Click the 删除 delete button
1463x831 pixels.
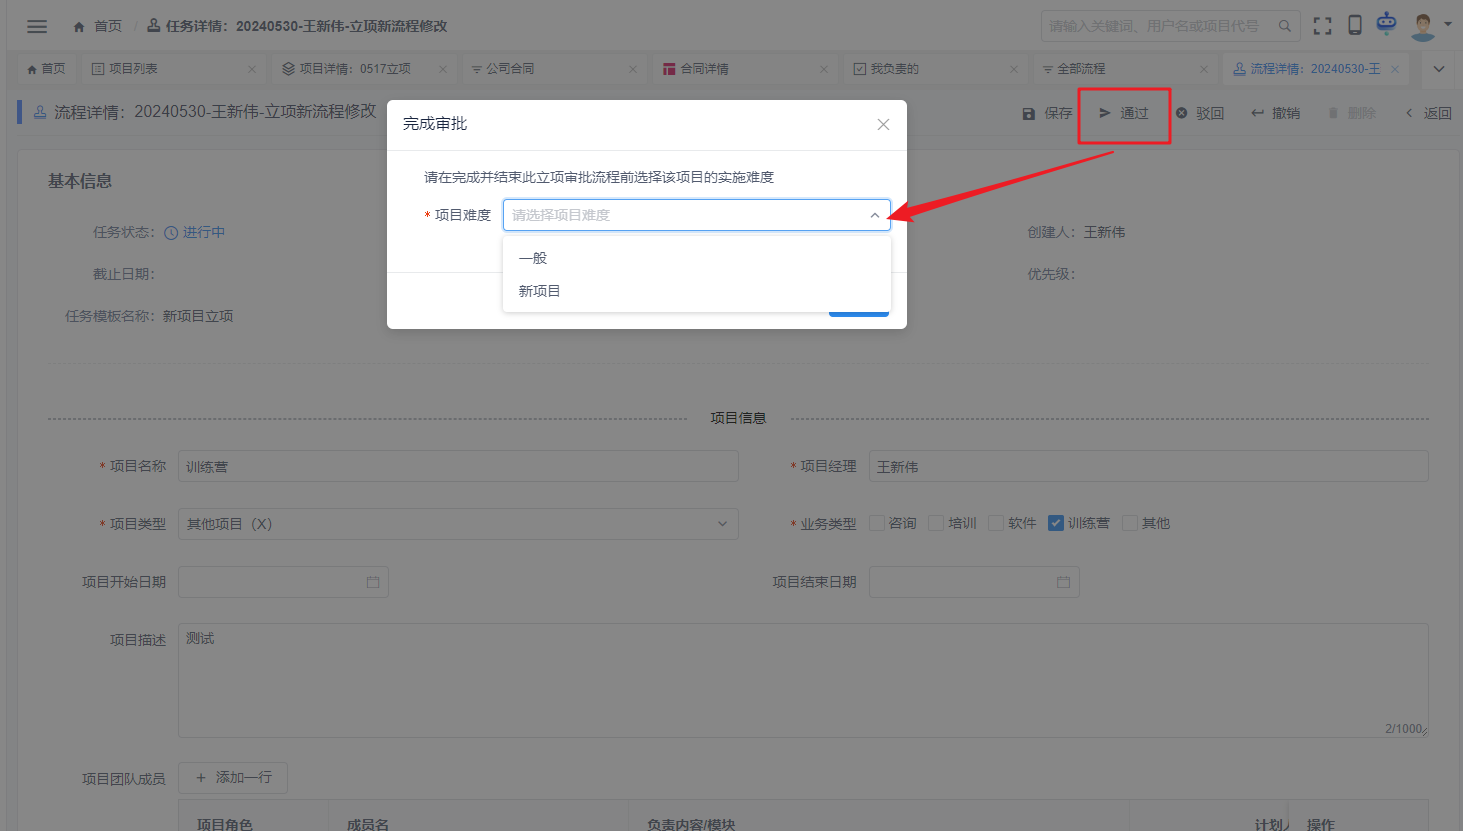click(x=1351, y=113)
